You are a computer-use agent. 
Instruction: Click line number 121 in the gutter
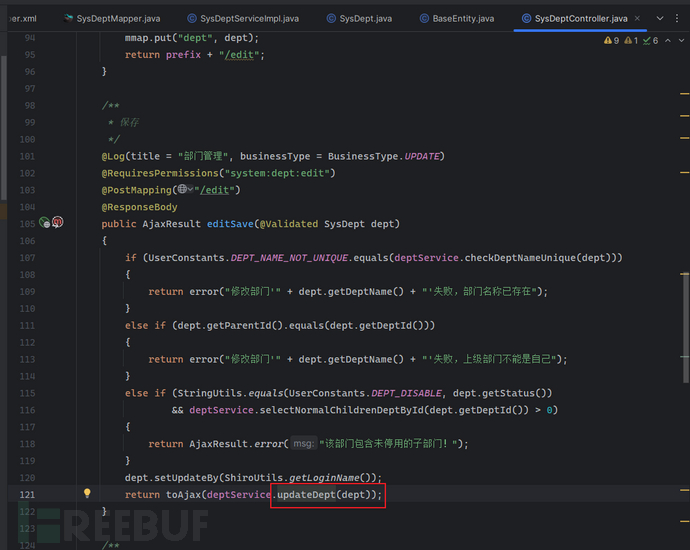(x=27, y=495)
